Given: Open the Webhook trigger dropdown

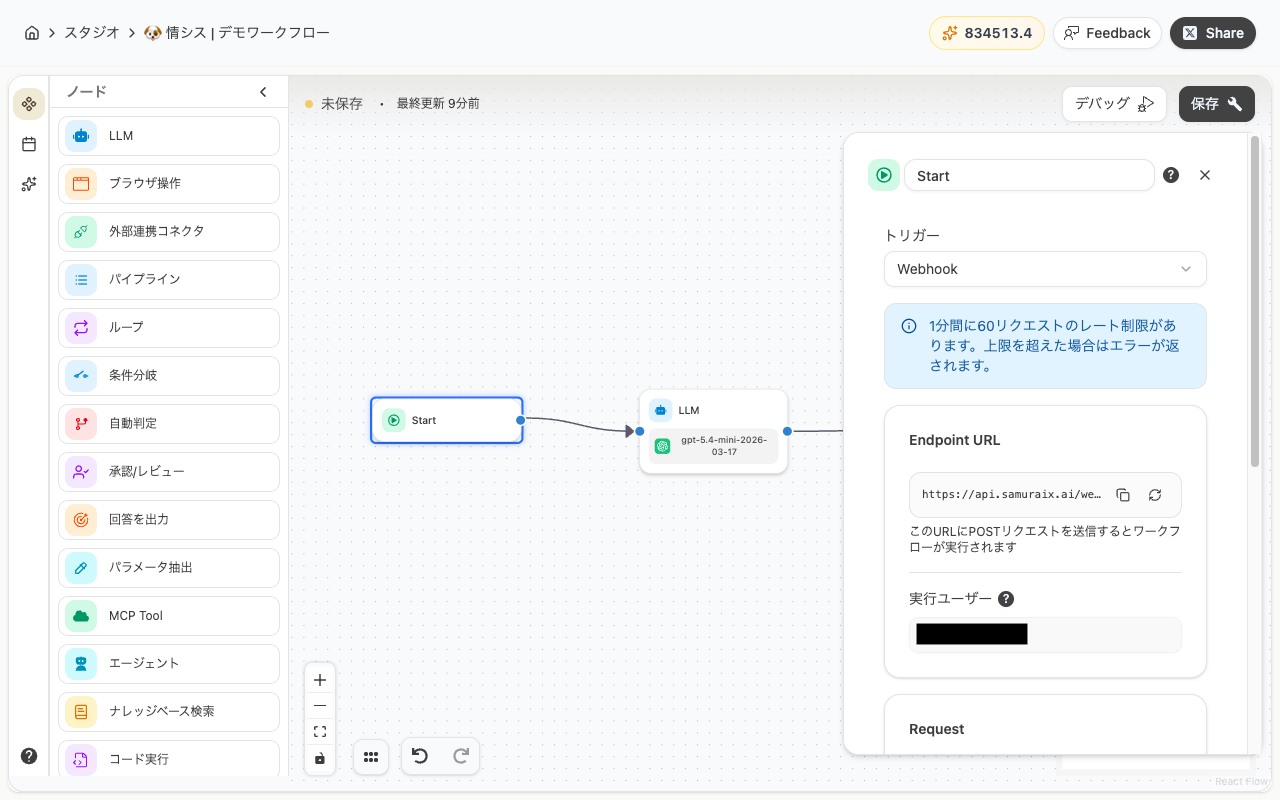Looking at the screenshot, I should (1045, 269).
